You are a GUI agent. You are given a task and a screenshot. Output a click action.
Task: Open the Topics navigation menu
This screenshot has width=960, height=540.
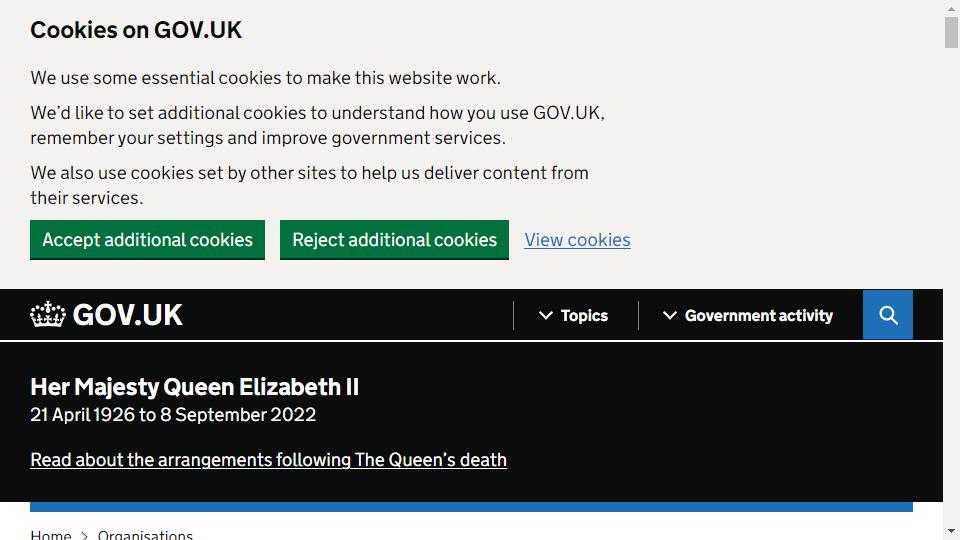click(573, 315)
